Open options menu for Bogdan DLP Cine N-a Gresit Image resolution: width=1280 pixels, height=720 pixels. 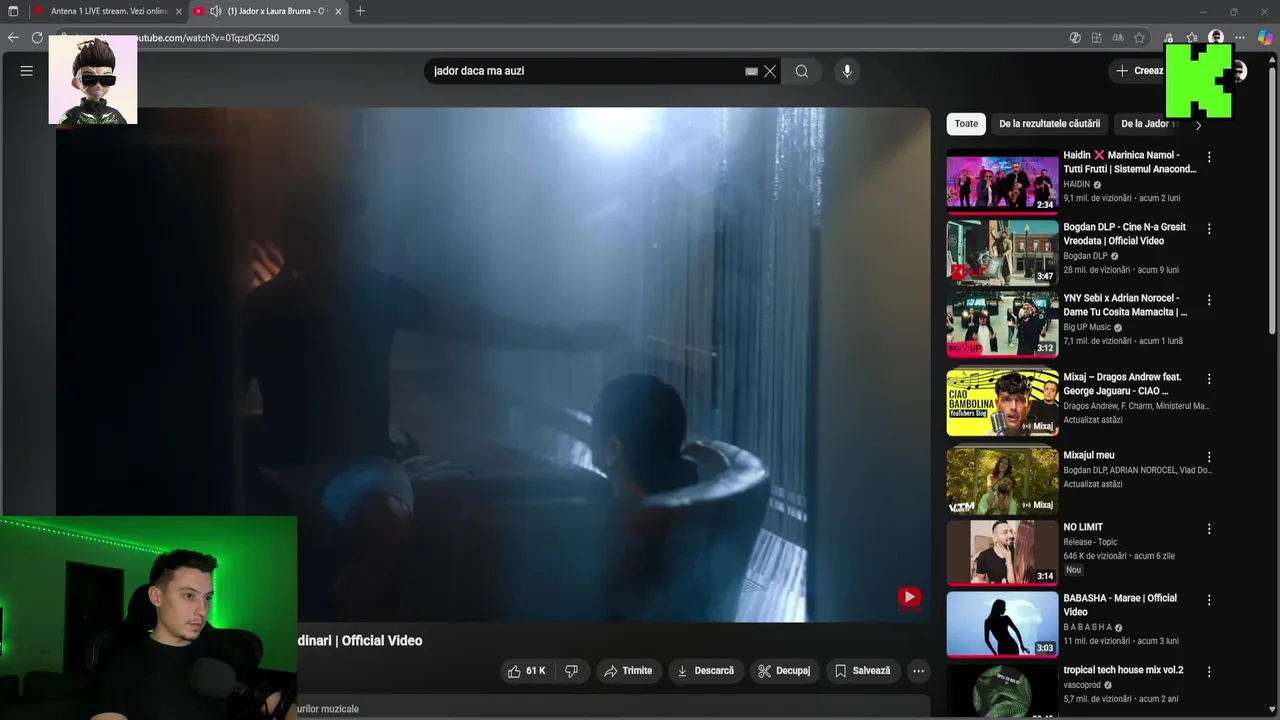coord(1209,229)
